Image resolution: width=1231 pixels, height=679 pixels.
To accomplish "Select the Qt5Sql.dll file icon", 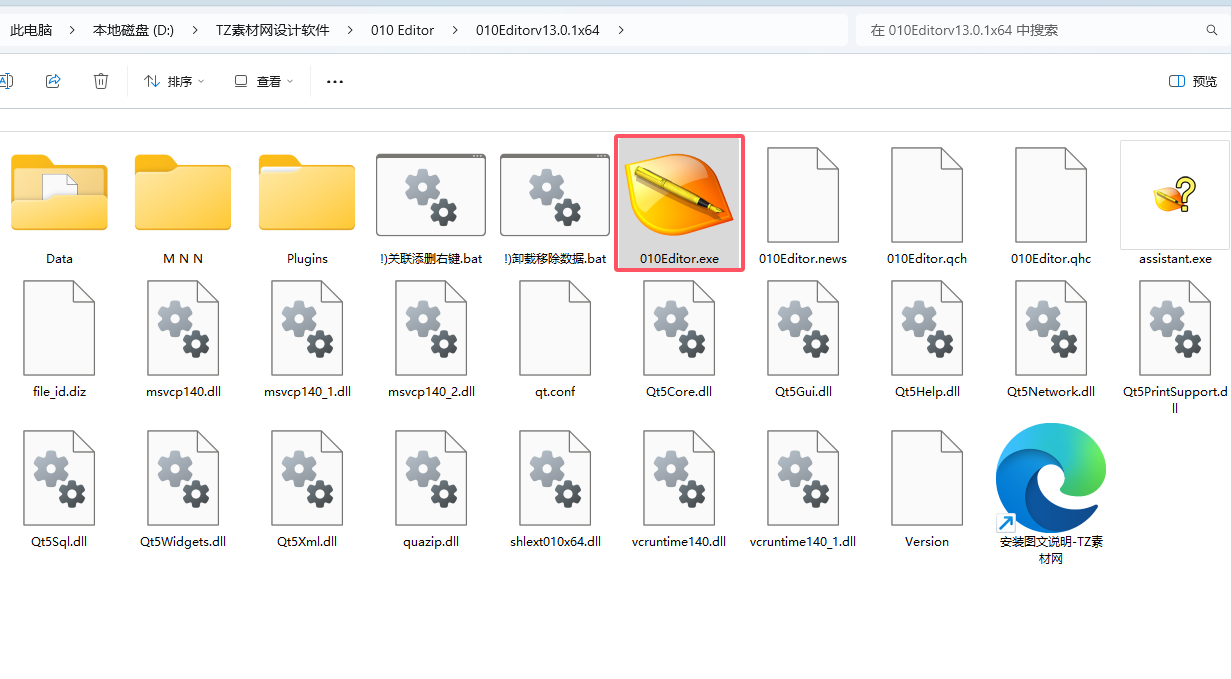I will click(x=59, y=477).
